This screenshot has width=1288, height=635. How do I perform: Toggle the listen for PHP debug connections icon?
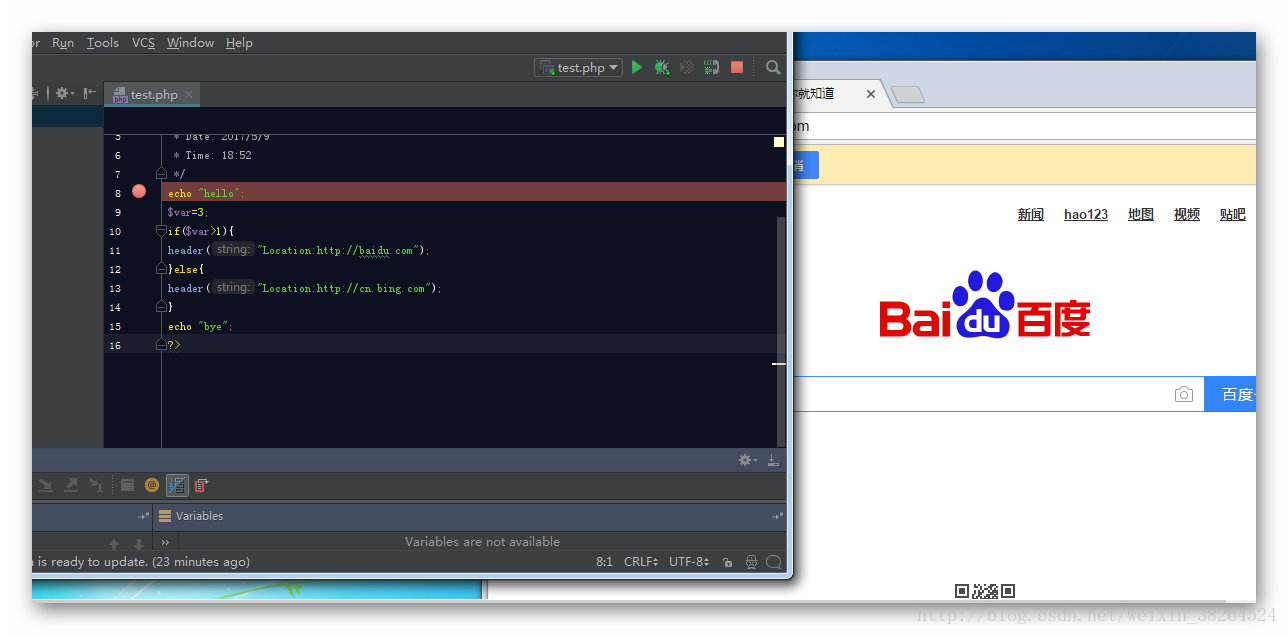point(711,67)
